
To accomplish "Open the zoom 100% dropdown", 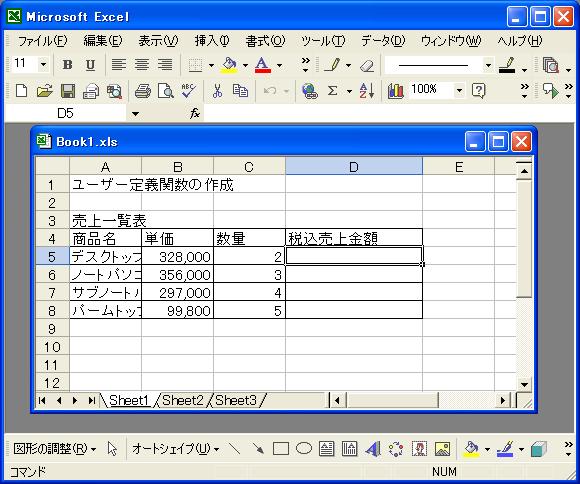I will click(x=459, y=90).
